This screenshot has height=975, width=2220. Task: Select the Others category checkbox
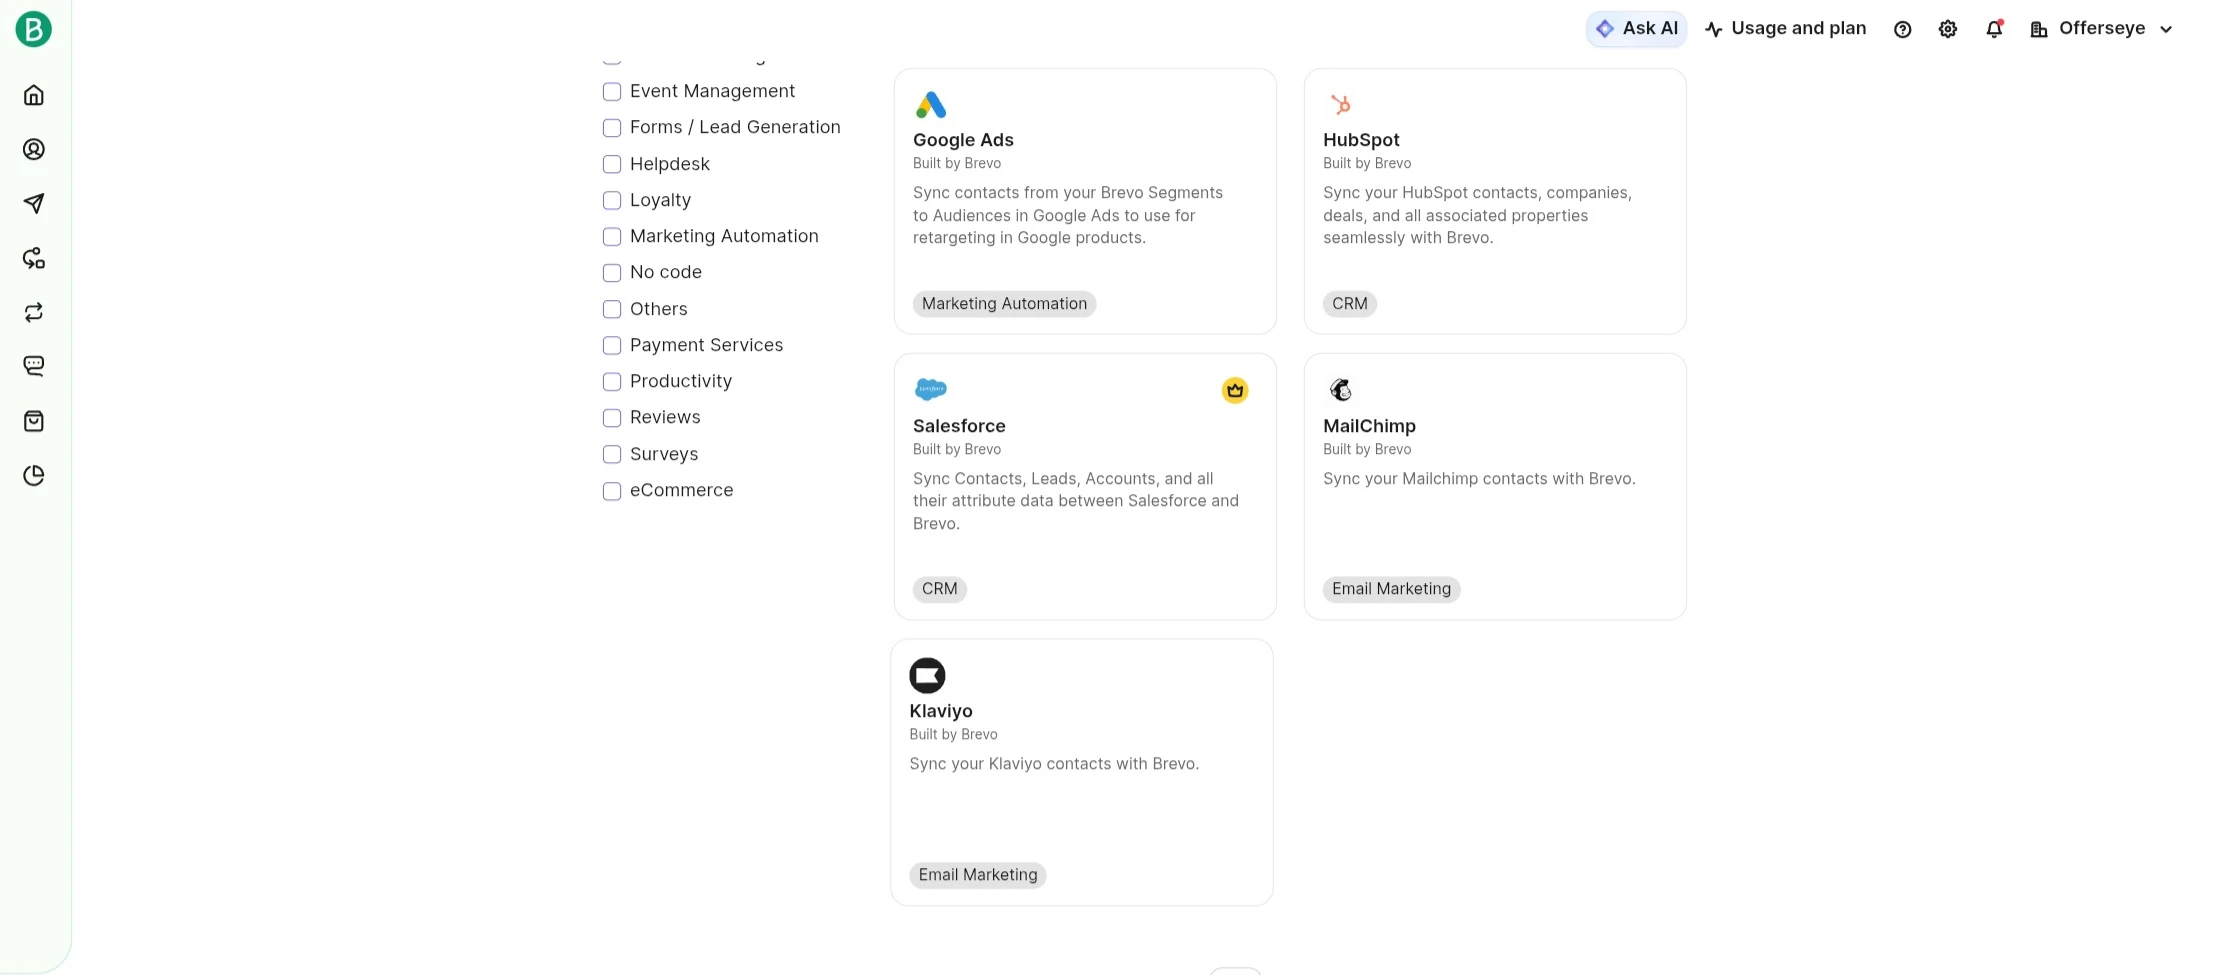[612, 309]
